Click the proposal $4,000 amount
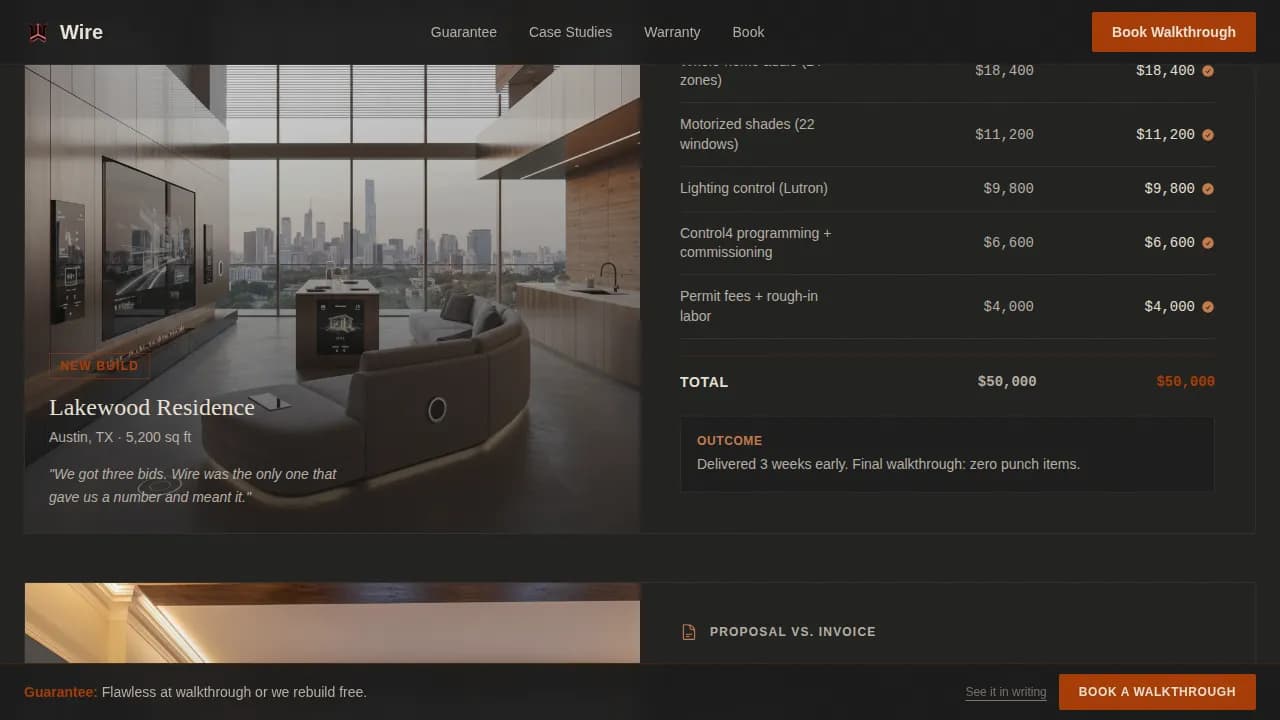Viewport: 1280px width, 720px height. (1008, 307)
